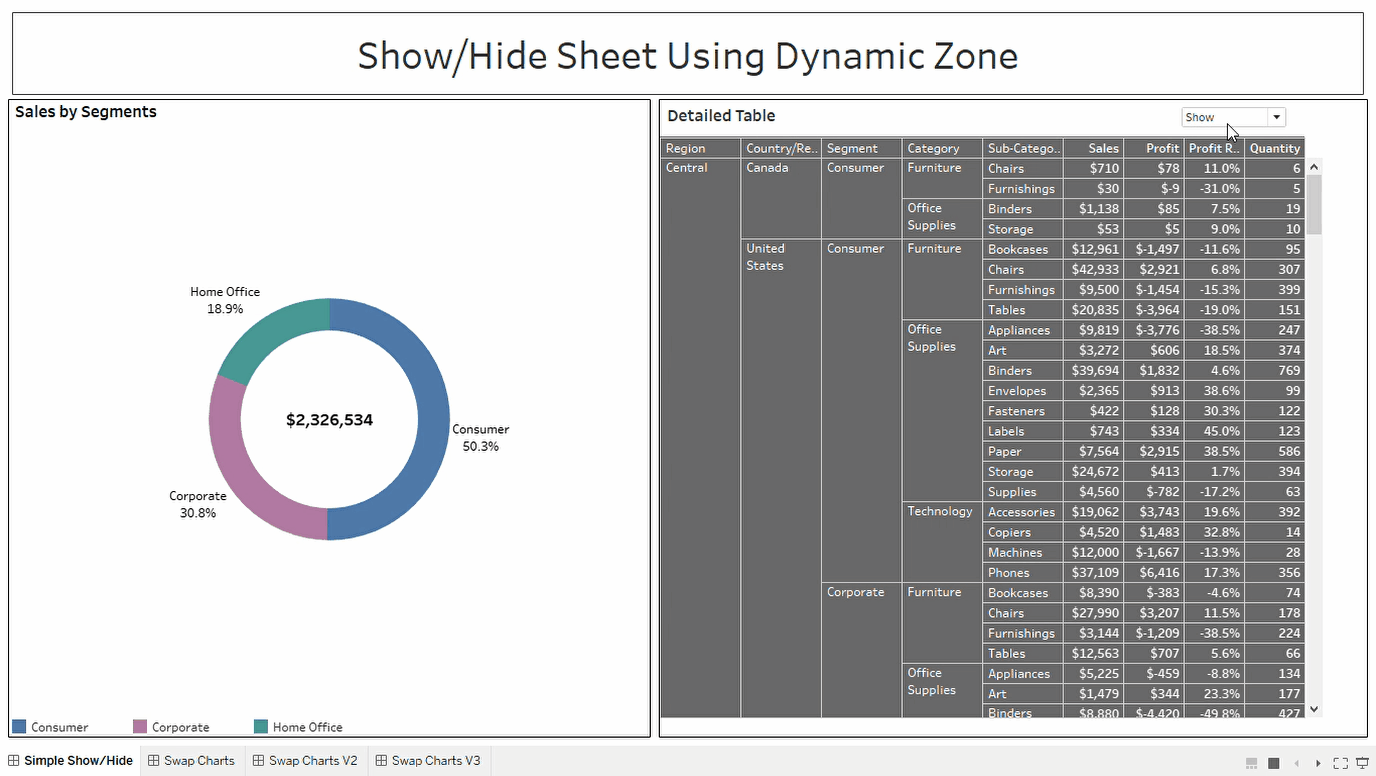Open the Show/Hide dropdown

tap(1276, 117)
